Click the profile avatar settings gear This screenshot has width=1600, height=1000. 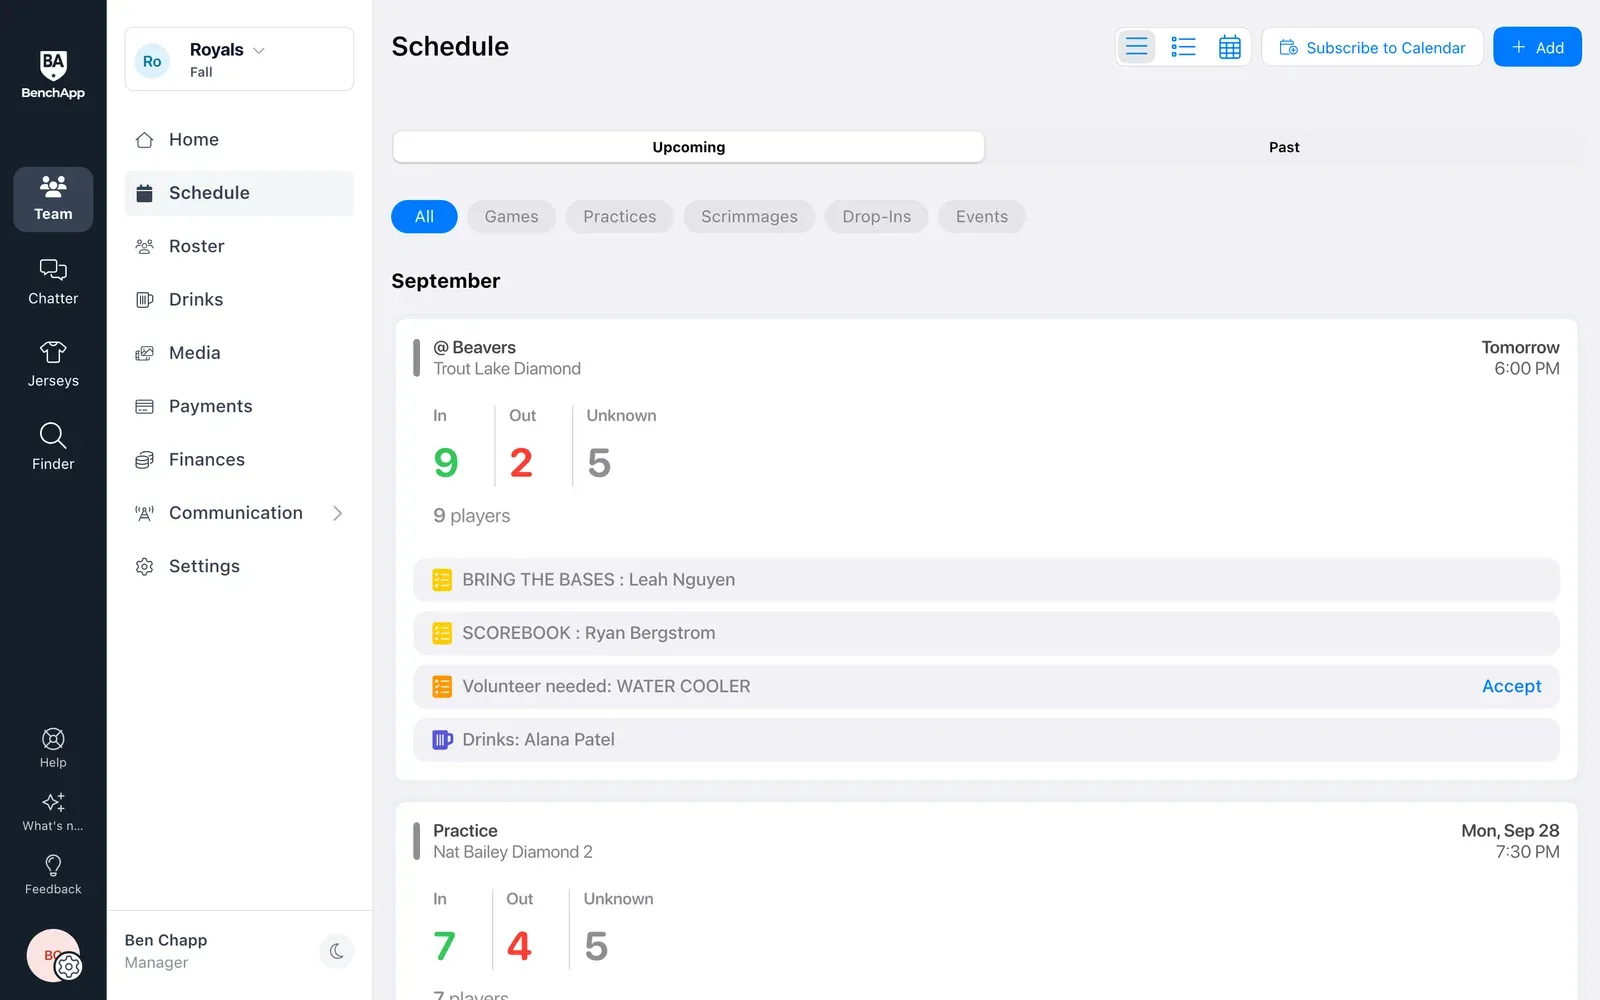click(68, 966)
